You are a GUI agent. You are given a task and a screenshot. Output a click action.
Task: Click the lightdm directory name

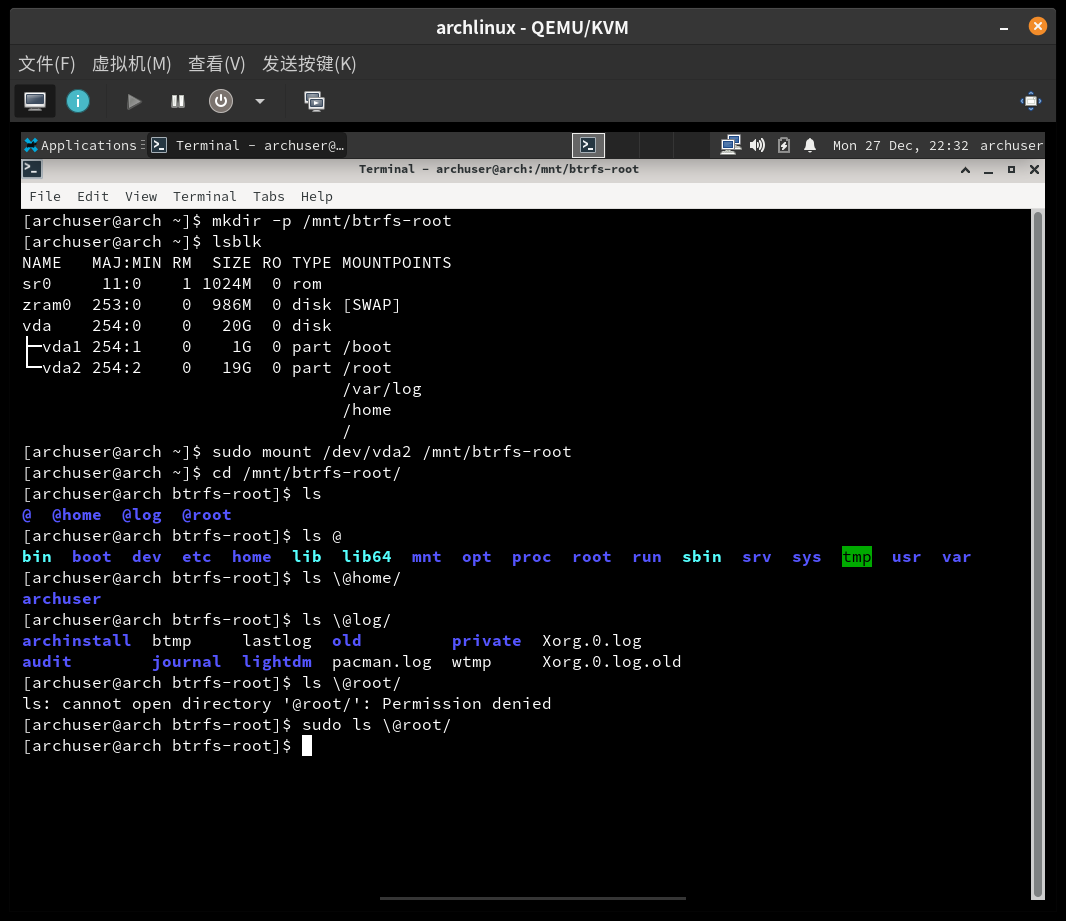(277, 662)
